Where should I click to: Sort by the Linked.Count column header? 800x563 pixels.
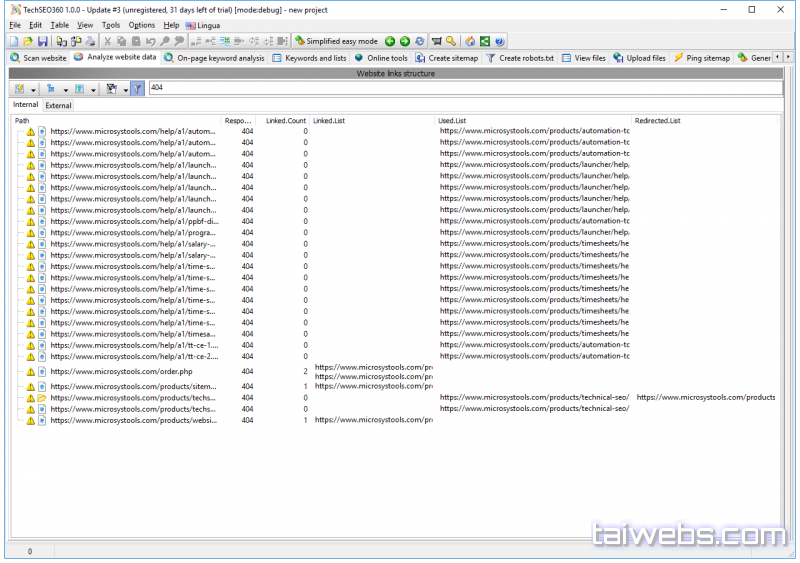click(x=285, y=120)
